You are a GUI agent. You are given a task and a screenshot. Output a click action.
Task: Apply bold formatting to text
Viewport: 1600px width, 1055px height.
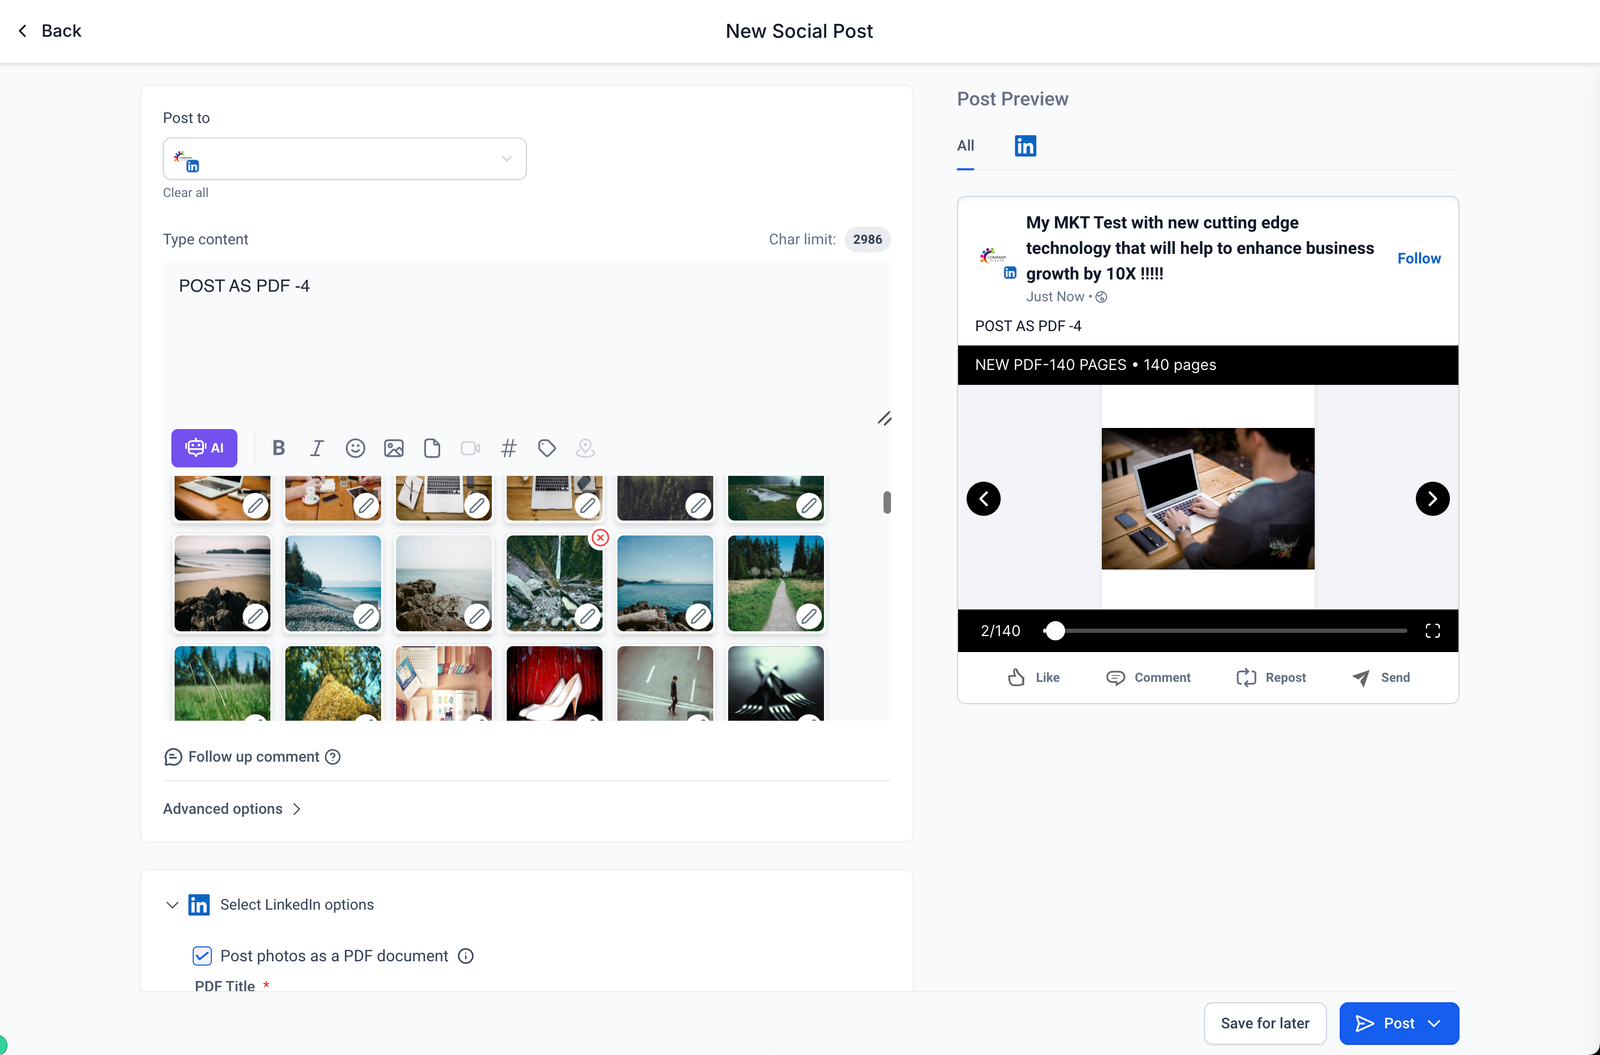click(x=279, y=448)
